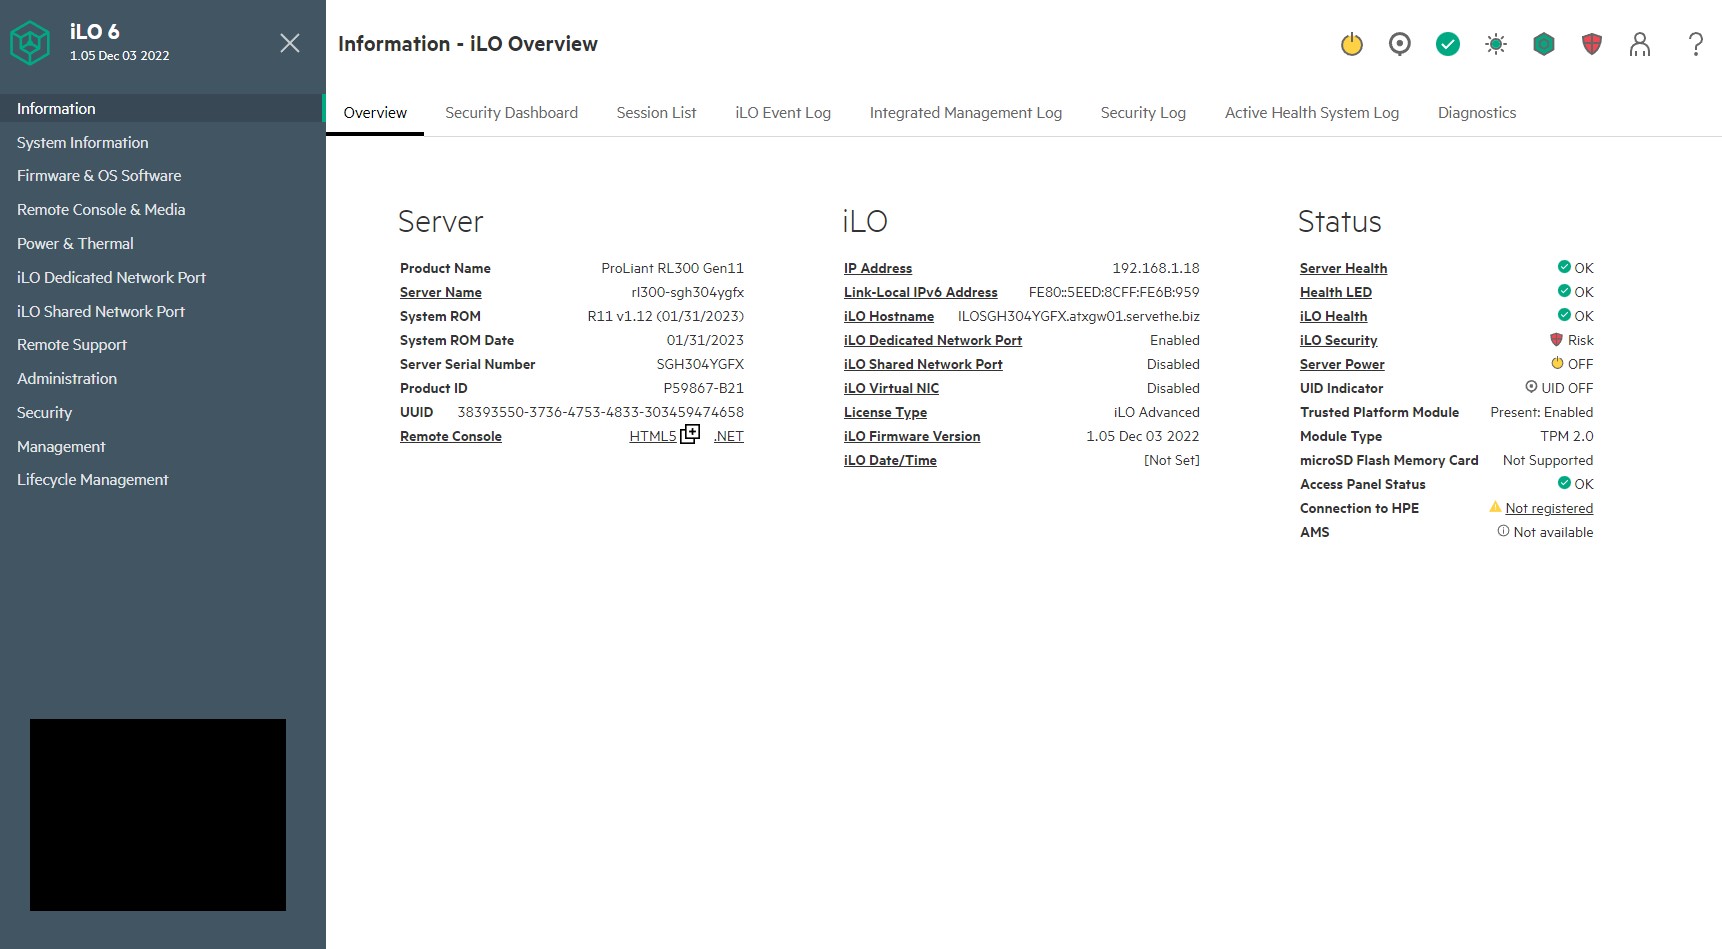
Task: Click the Health LED OK checkmark icon
Action: [x=1564, y=291]
